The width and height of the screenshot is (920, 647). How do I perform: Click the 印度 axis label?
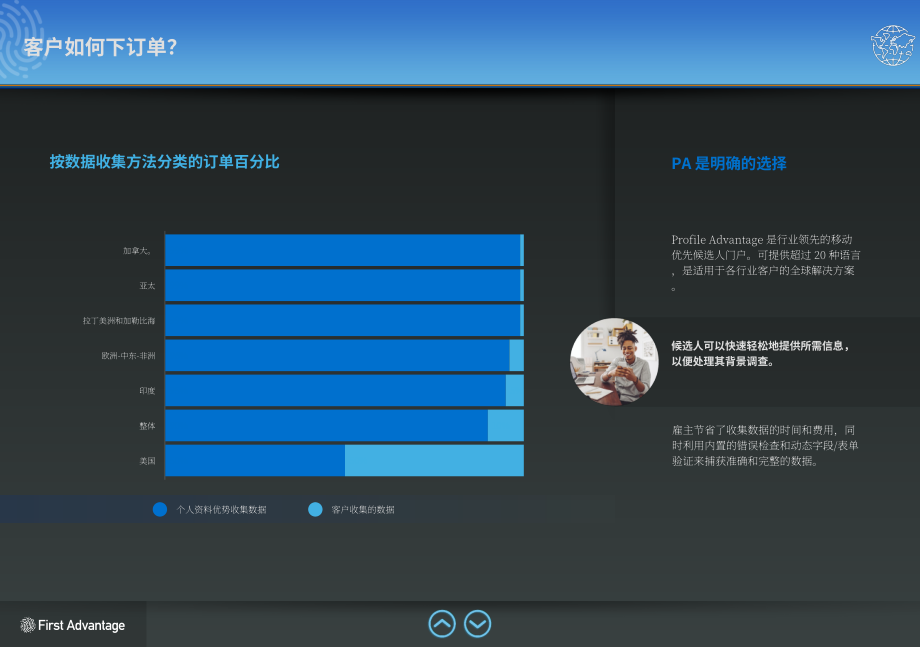147,391
